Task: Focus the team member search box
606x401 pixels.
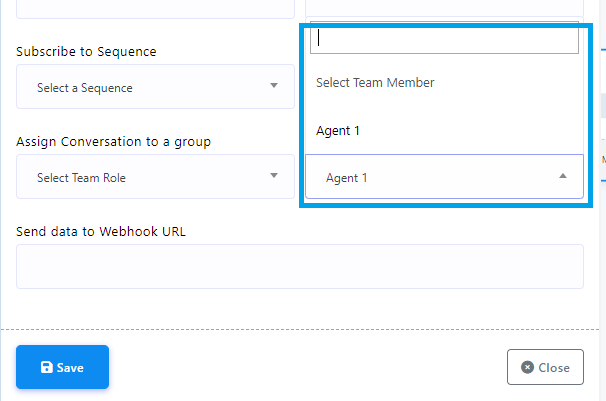Action: point(444,39)
